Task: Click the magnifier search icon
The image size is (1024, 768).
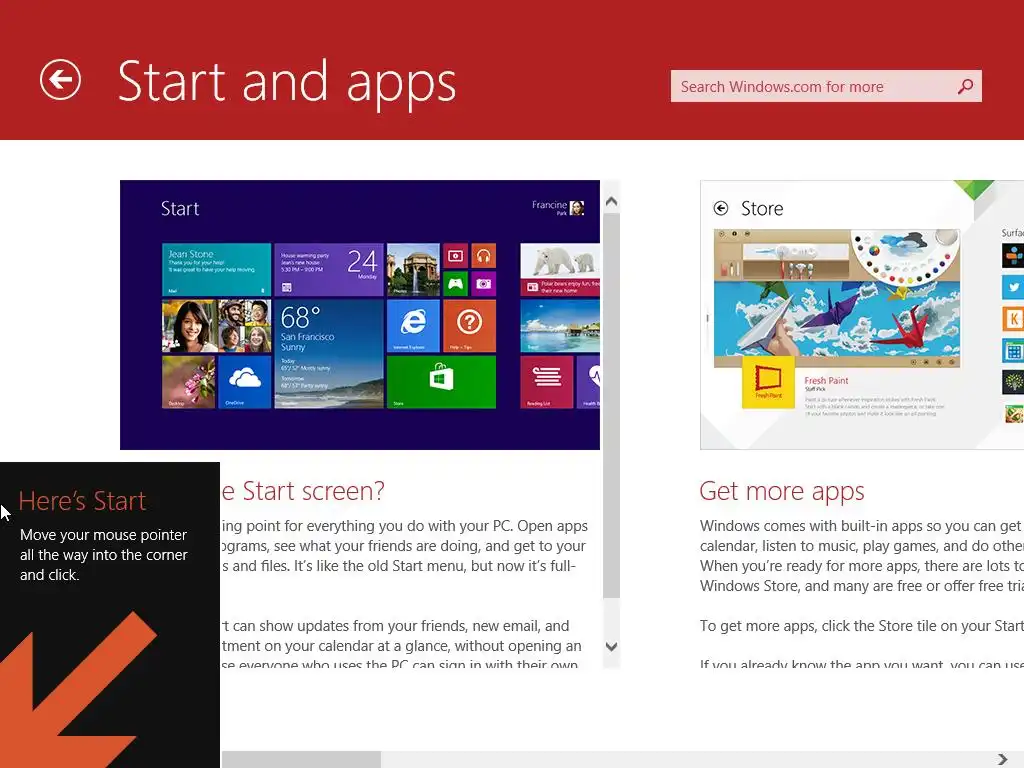Action: click(x=965, y=87)
